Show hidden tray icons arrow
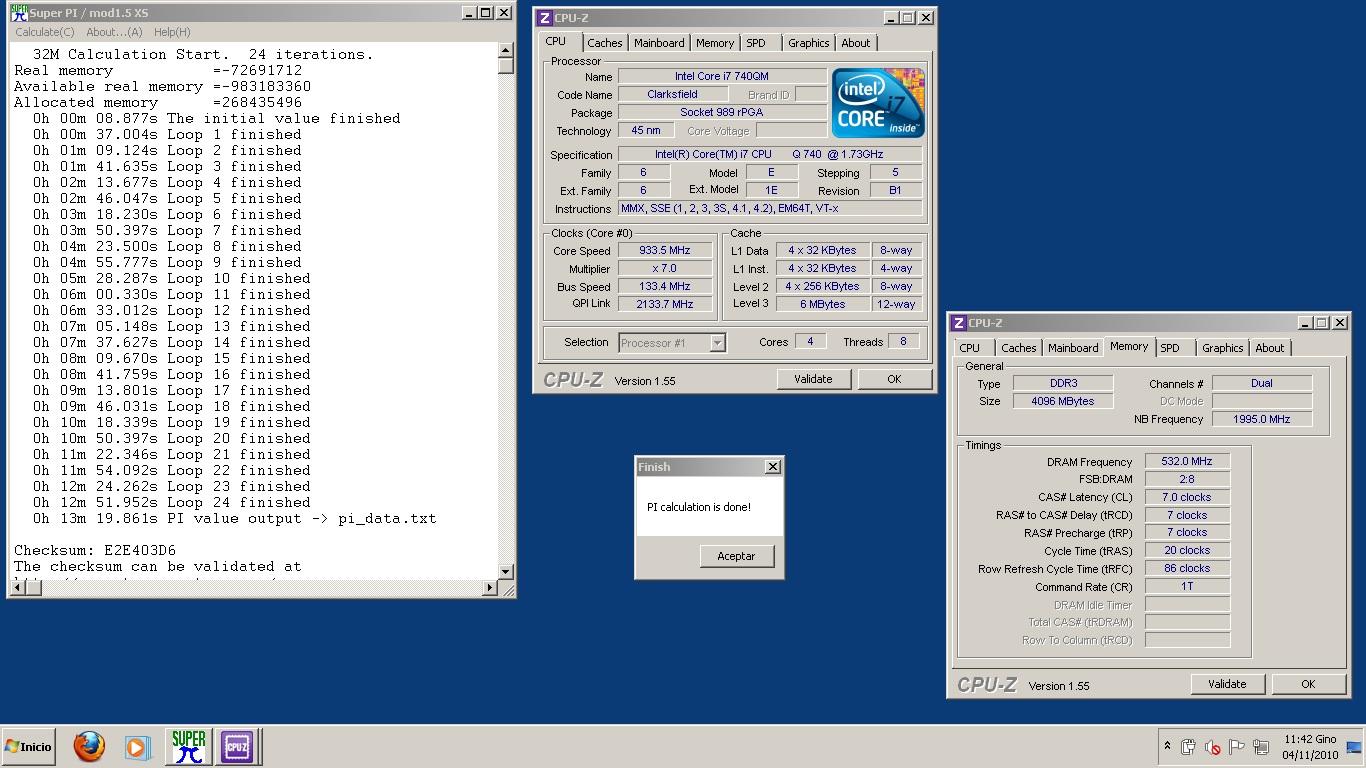Screen dimensions: 1366x768 [x=1167, y=746]
